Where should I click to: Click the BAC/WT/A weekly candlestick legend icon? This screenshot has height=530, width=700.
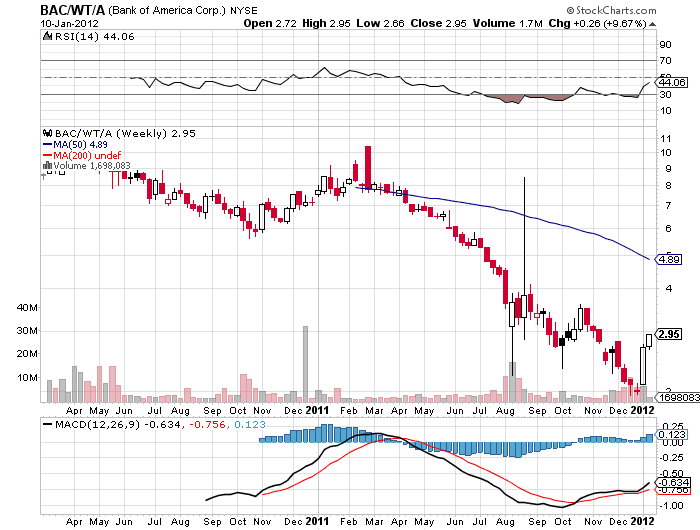[47, 133]
